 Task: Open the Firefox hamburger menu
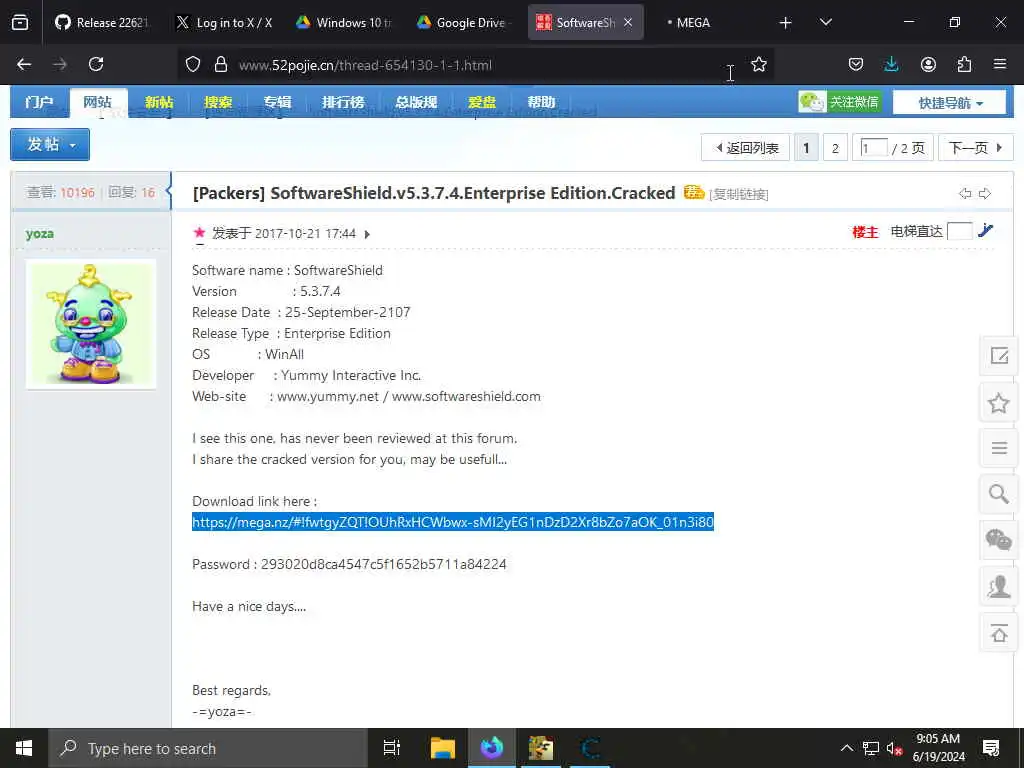click(x=1000, y=64)
